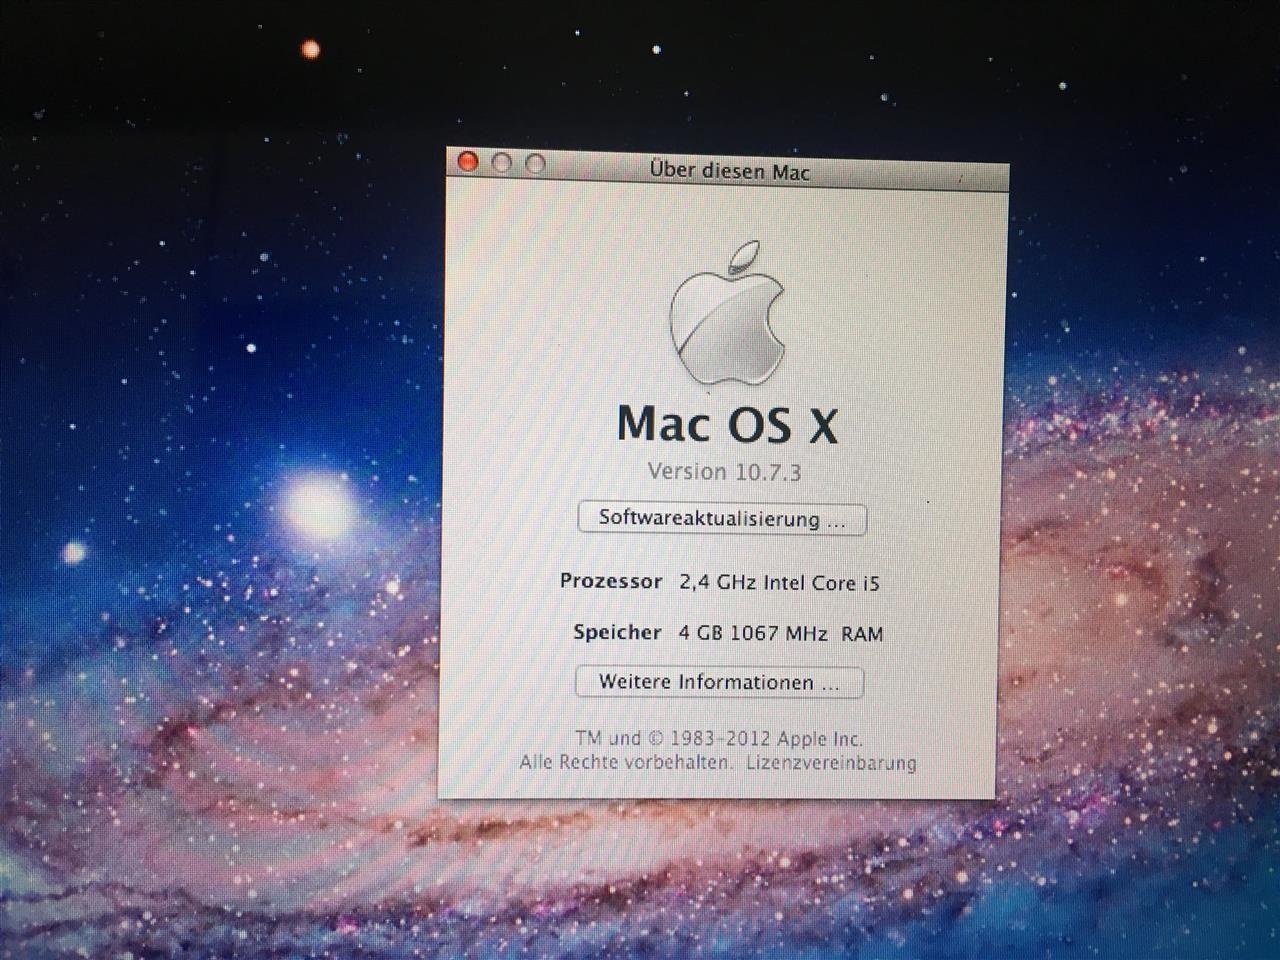Close the Über diesen Mac window

(468, 162)
